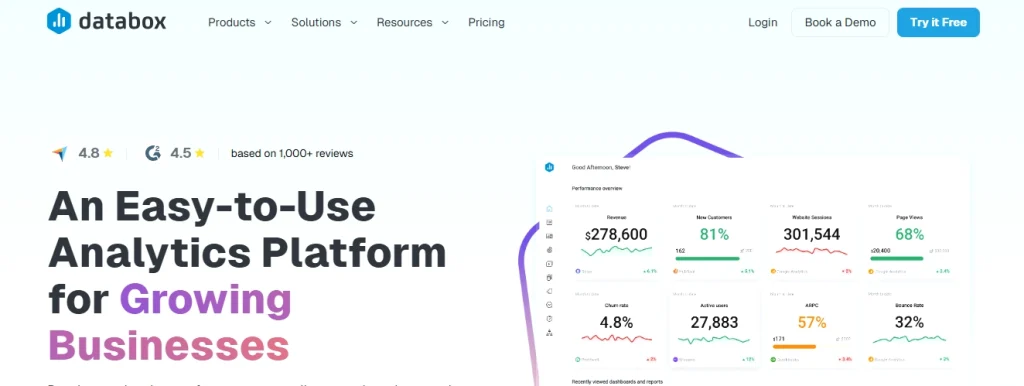Screen dimensions: 1024x386
Task: Click the 4.5 G2 rating number
Action: point(181,153)
